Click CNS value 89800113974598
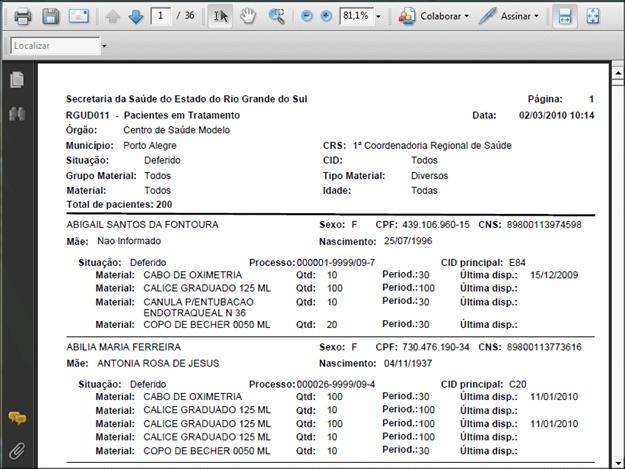This screenshot has width=625, height=469. click(544, 224)
